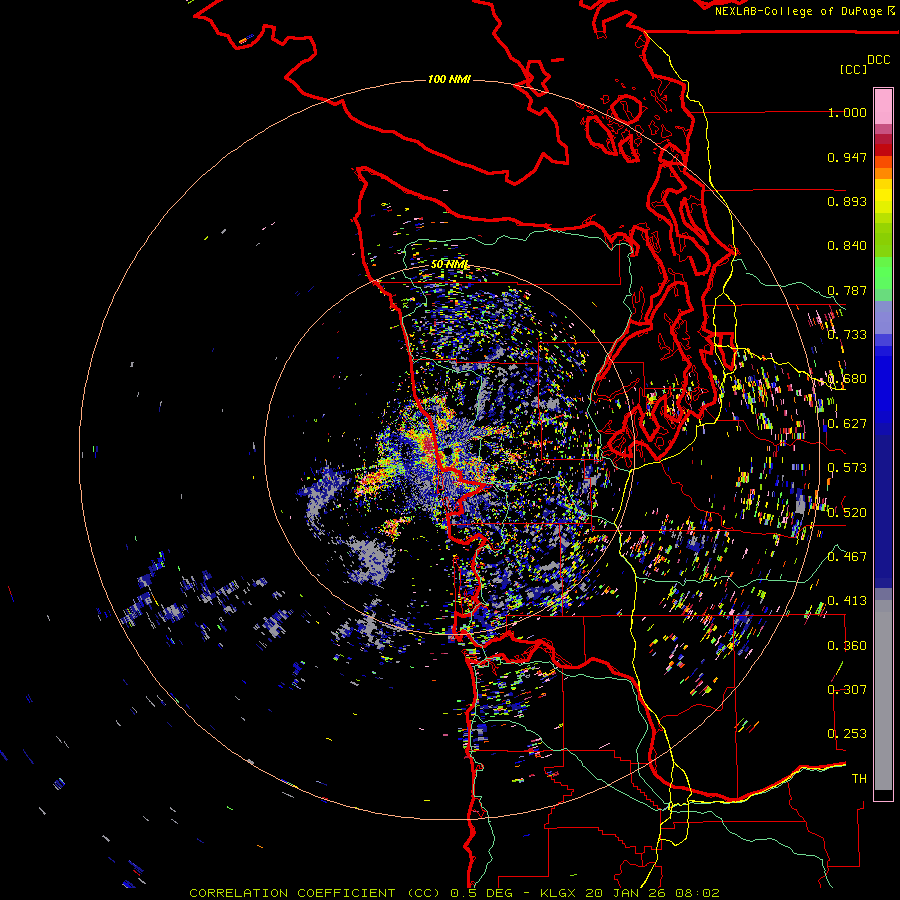Screen dimensions: 900x900
Task: Select the 0.467 scale value
Action: 847,556
